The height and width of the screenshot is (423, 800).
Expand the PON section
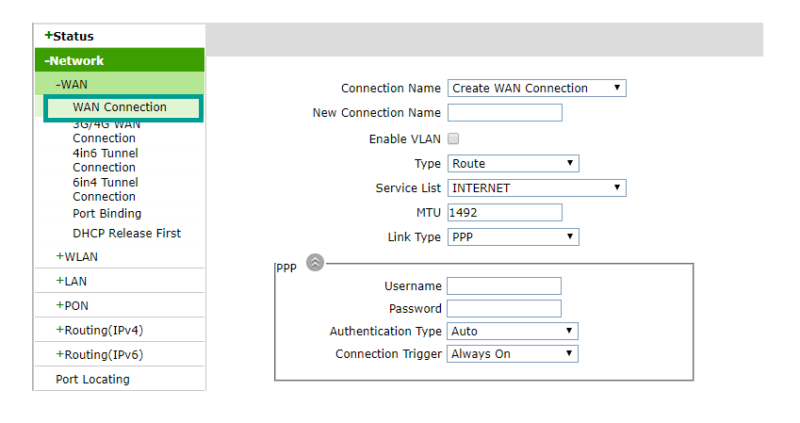click(72, 306)
